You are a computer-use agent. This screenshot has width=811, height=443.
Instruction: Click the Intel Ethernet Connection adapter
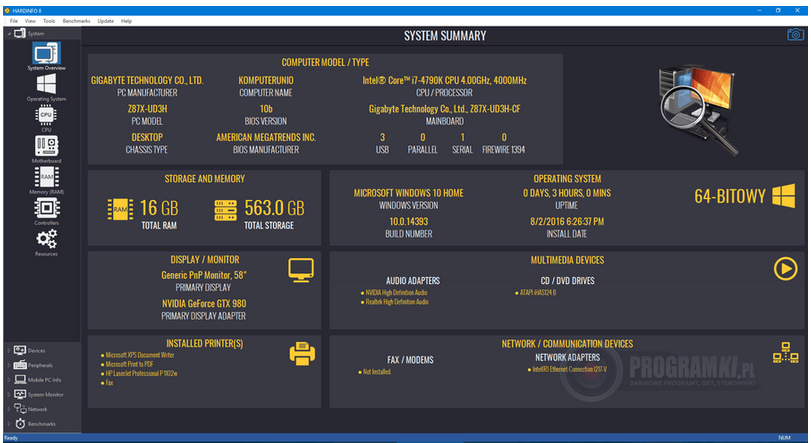(569, 369)
